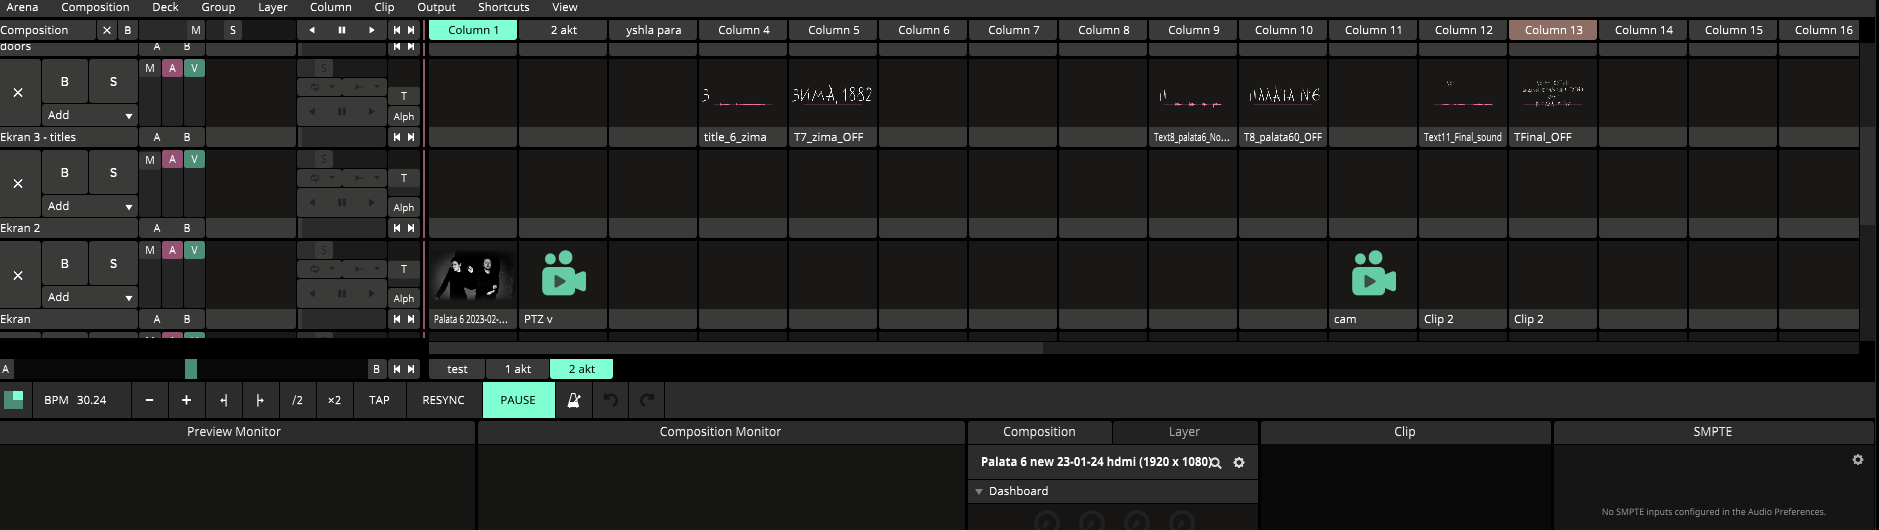Click the undo arrow in the tempo toolbar
Screen dimensions: 1879x530
coord(611,400)
